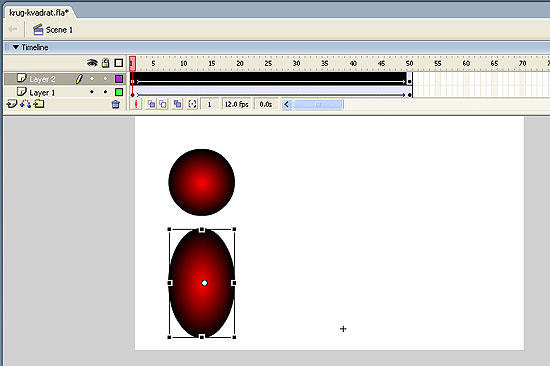This screenshot has height=366, width=550.
Task: Click the ellipse's bottom-right corner handle
Action: click(234, 337)
